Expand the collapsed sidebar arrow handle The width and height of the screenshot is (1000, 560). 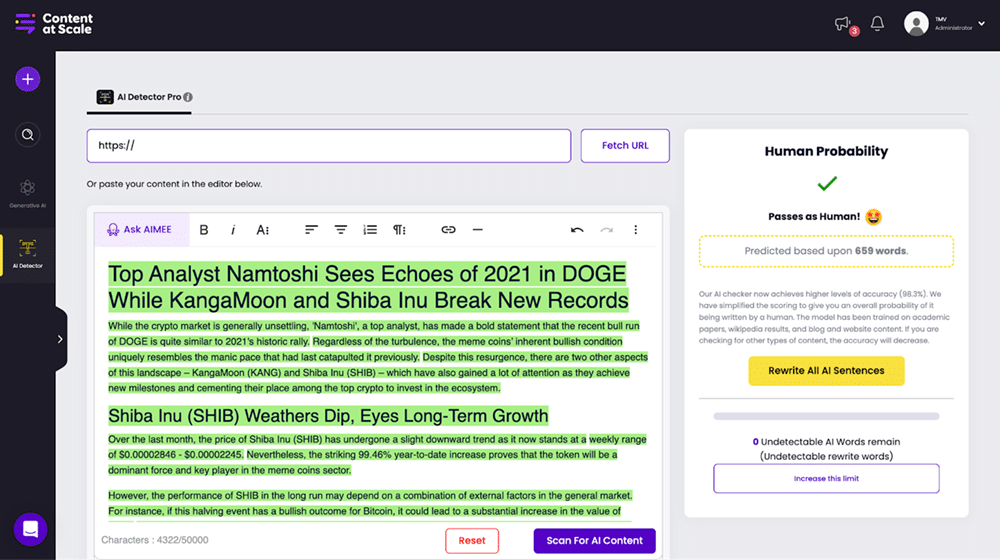click(x=60, y=339)
